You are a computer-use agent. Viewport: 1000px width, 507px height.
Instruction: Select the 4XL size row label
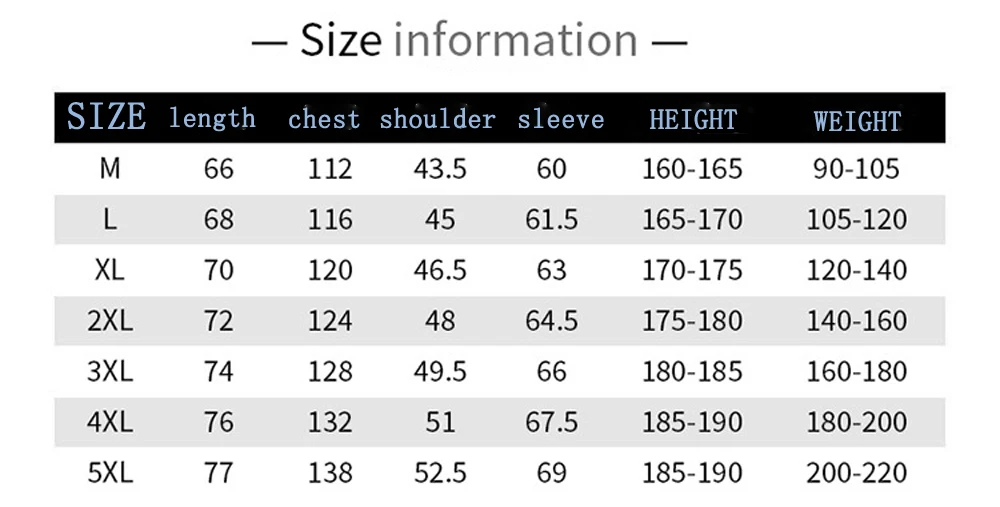point(110,422)
